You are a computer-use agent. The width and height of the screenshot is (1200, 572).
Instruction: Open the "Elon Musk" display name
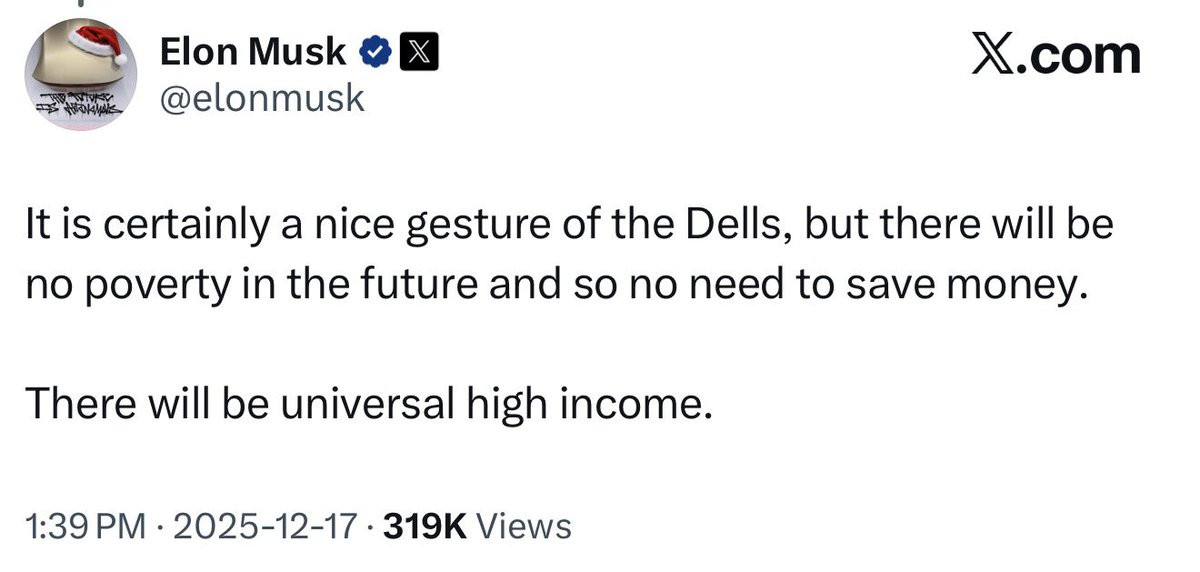(253, 53)
